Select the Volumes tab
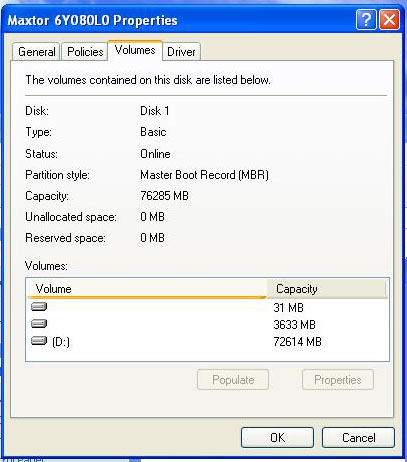Image resolution: width=407 pixels, height=462 pixels. [135, 50]
